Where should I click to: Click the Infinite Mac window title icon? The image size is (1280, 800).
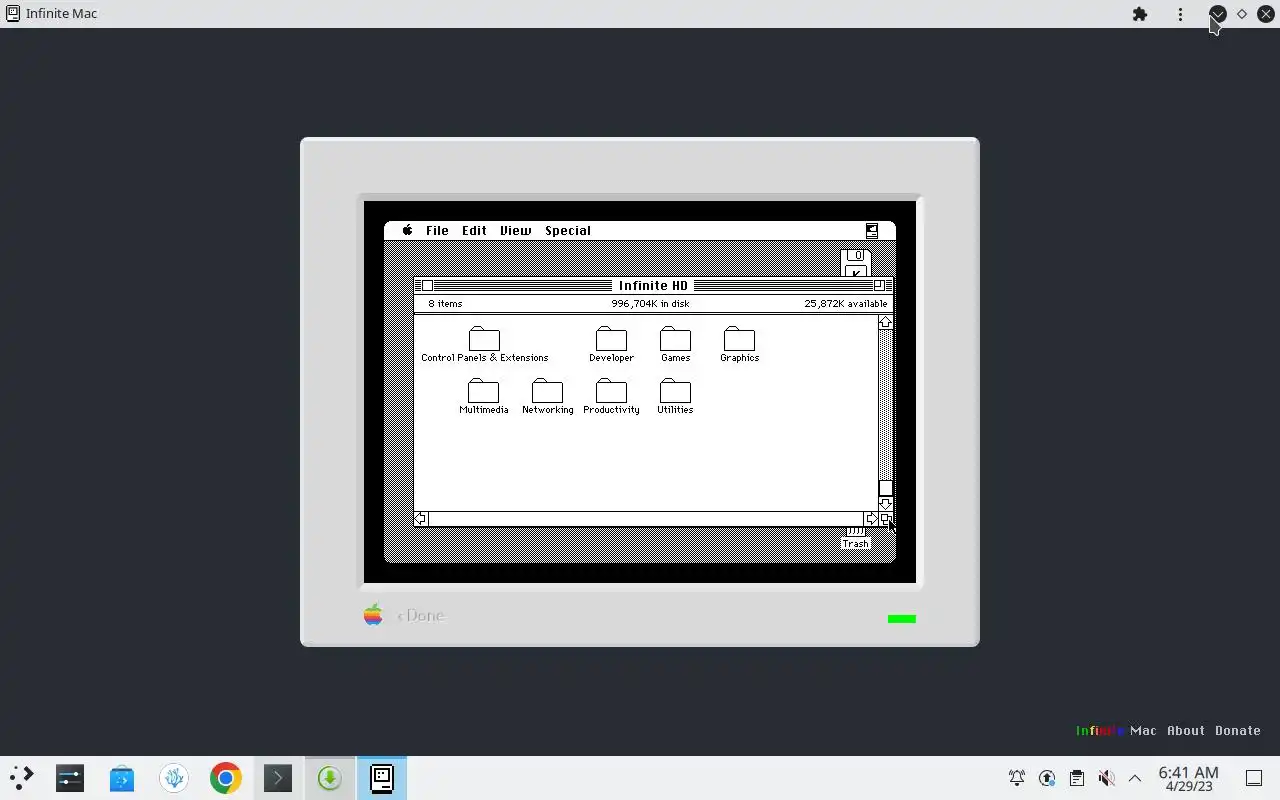pyautogui.click(x=13, y=14)
